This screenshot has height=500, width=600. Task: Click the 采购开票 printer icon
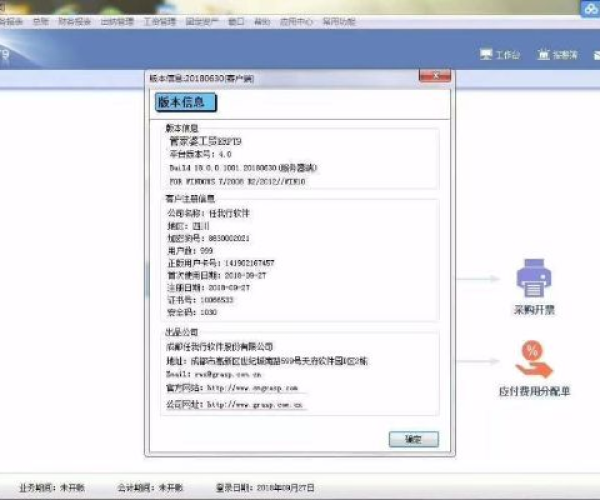(534, 278)
